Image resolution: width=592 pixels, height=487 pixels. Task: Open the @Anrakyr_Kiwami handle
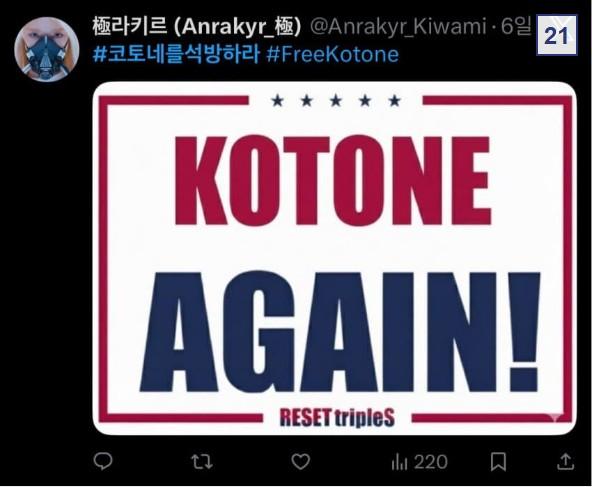coord(398,26)
